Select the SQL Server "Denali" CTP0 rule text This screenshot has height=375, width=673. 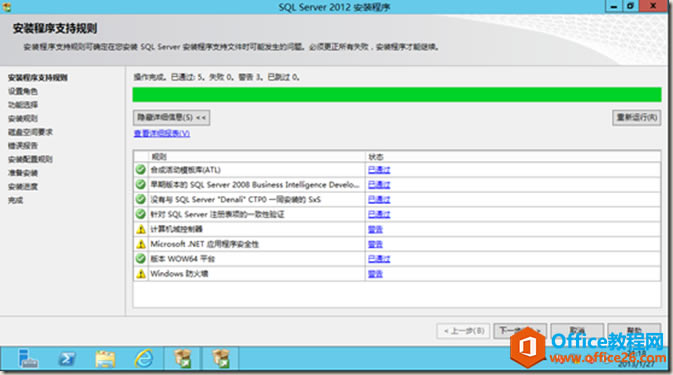(235, 200)
